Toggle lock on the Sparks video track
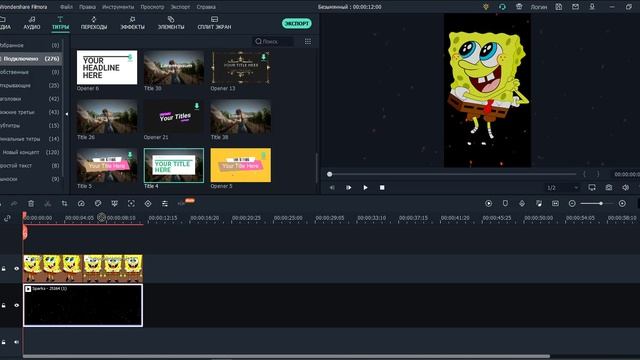 (4, 305)
